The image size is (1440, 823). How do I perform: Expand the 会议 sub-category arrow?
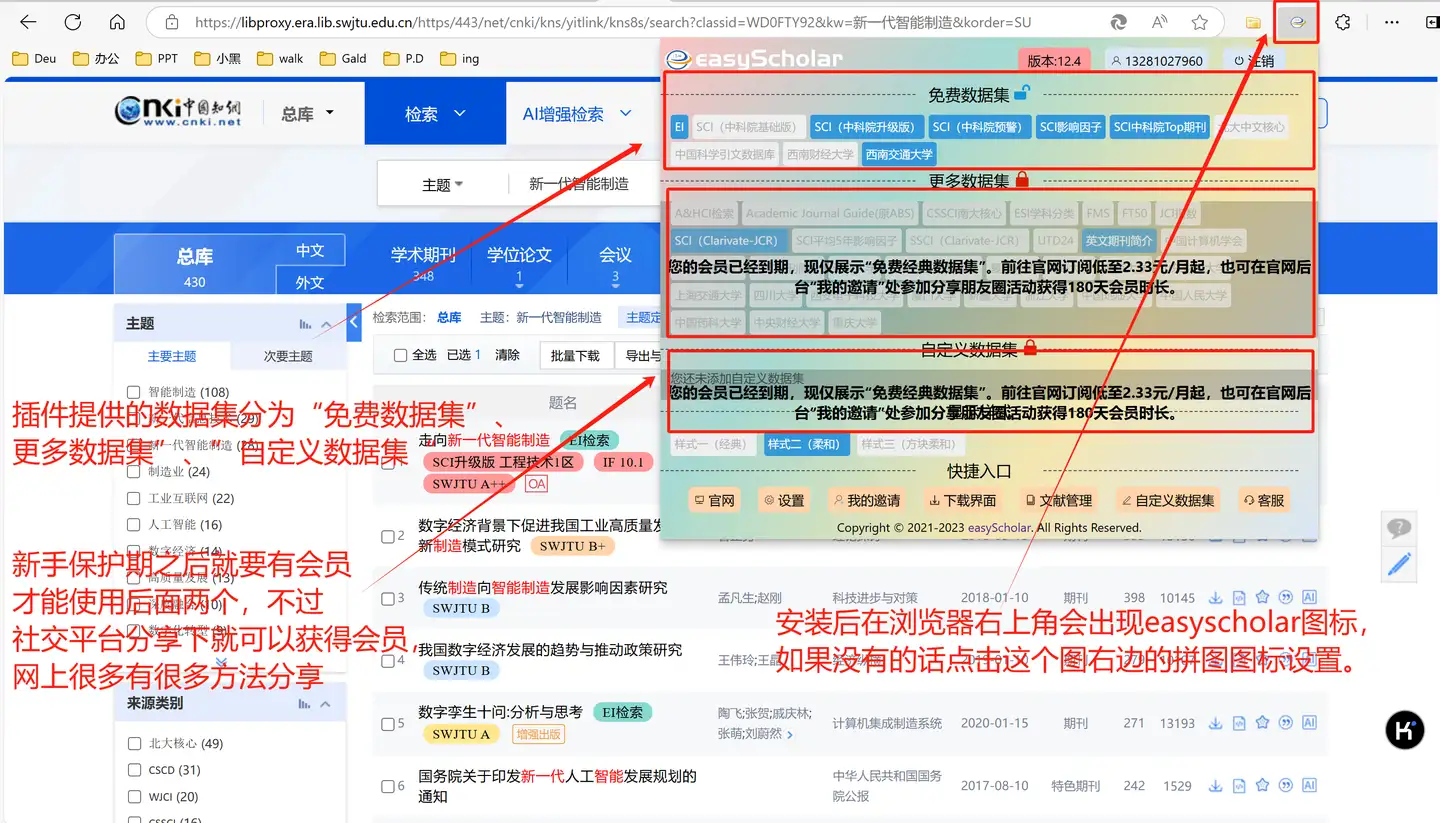(615, 285)
